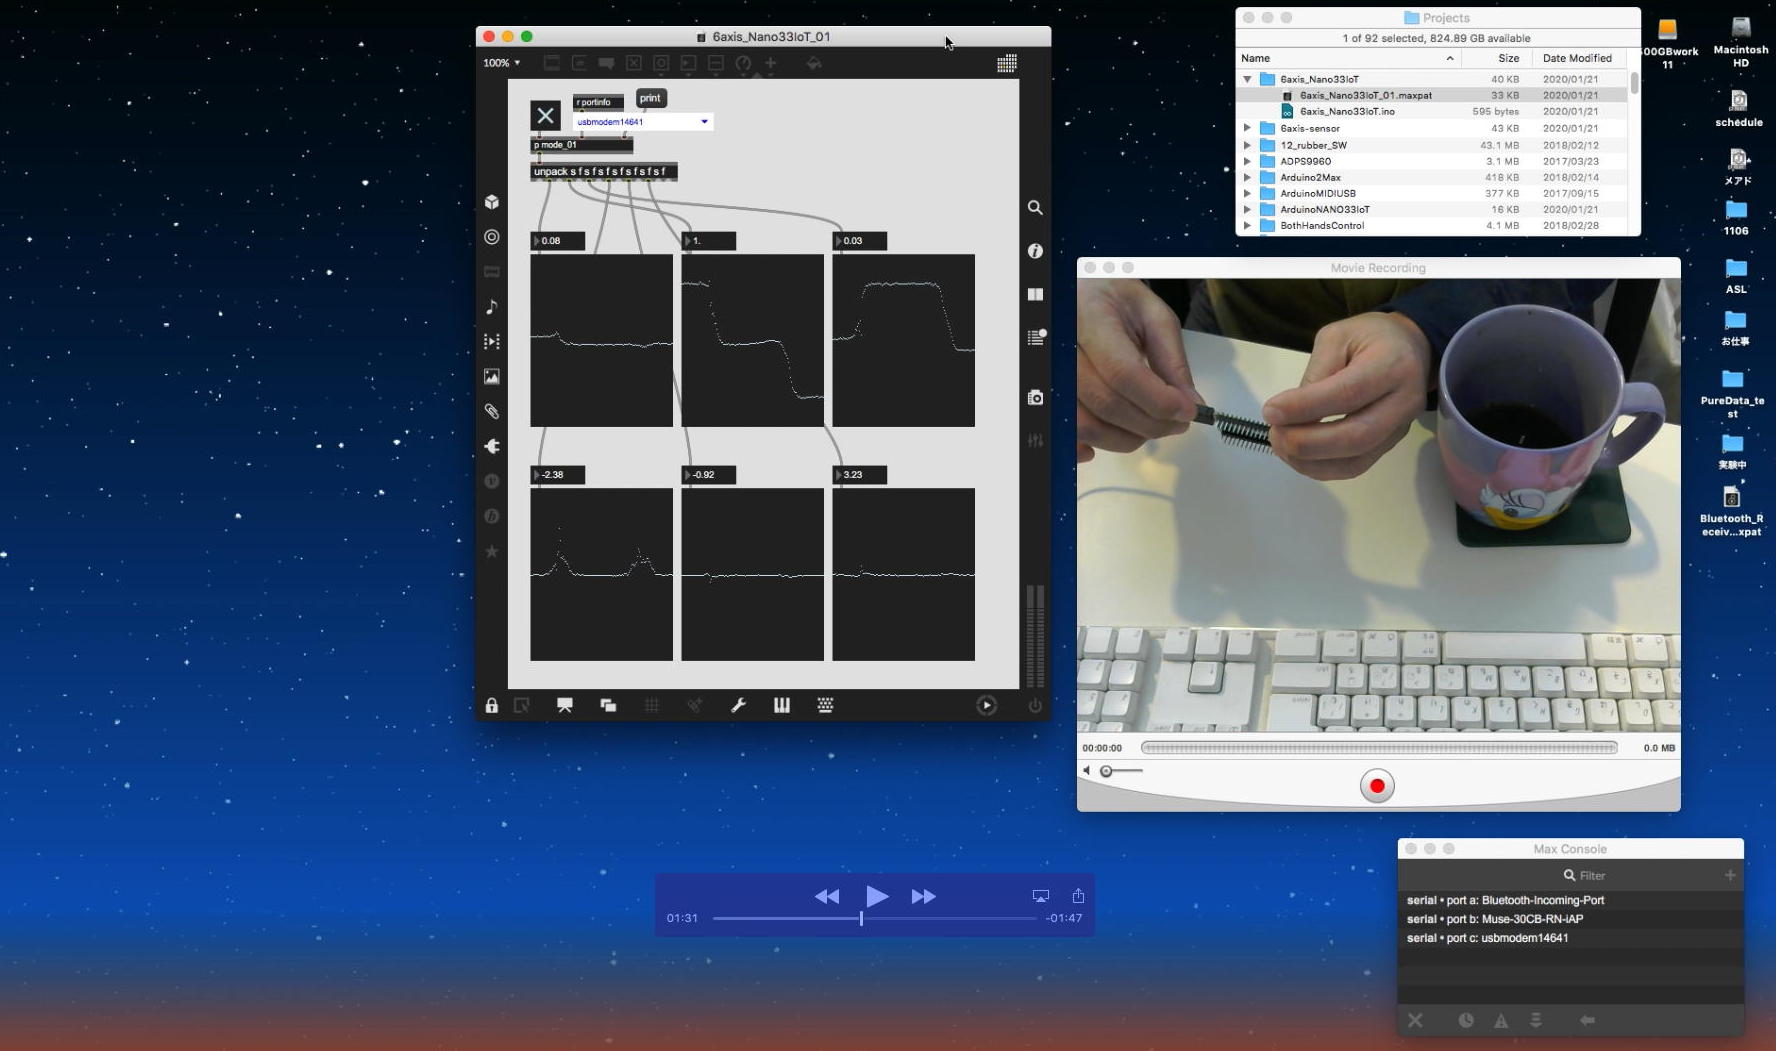Viewport: 1776px width, 1051px height.
Task: Show the inspector info icon
Action: 1035,251
